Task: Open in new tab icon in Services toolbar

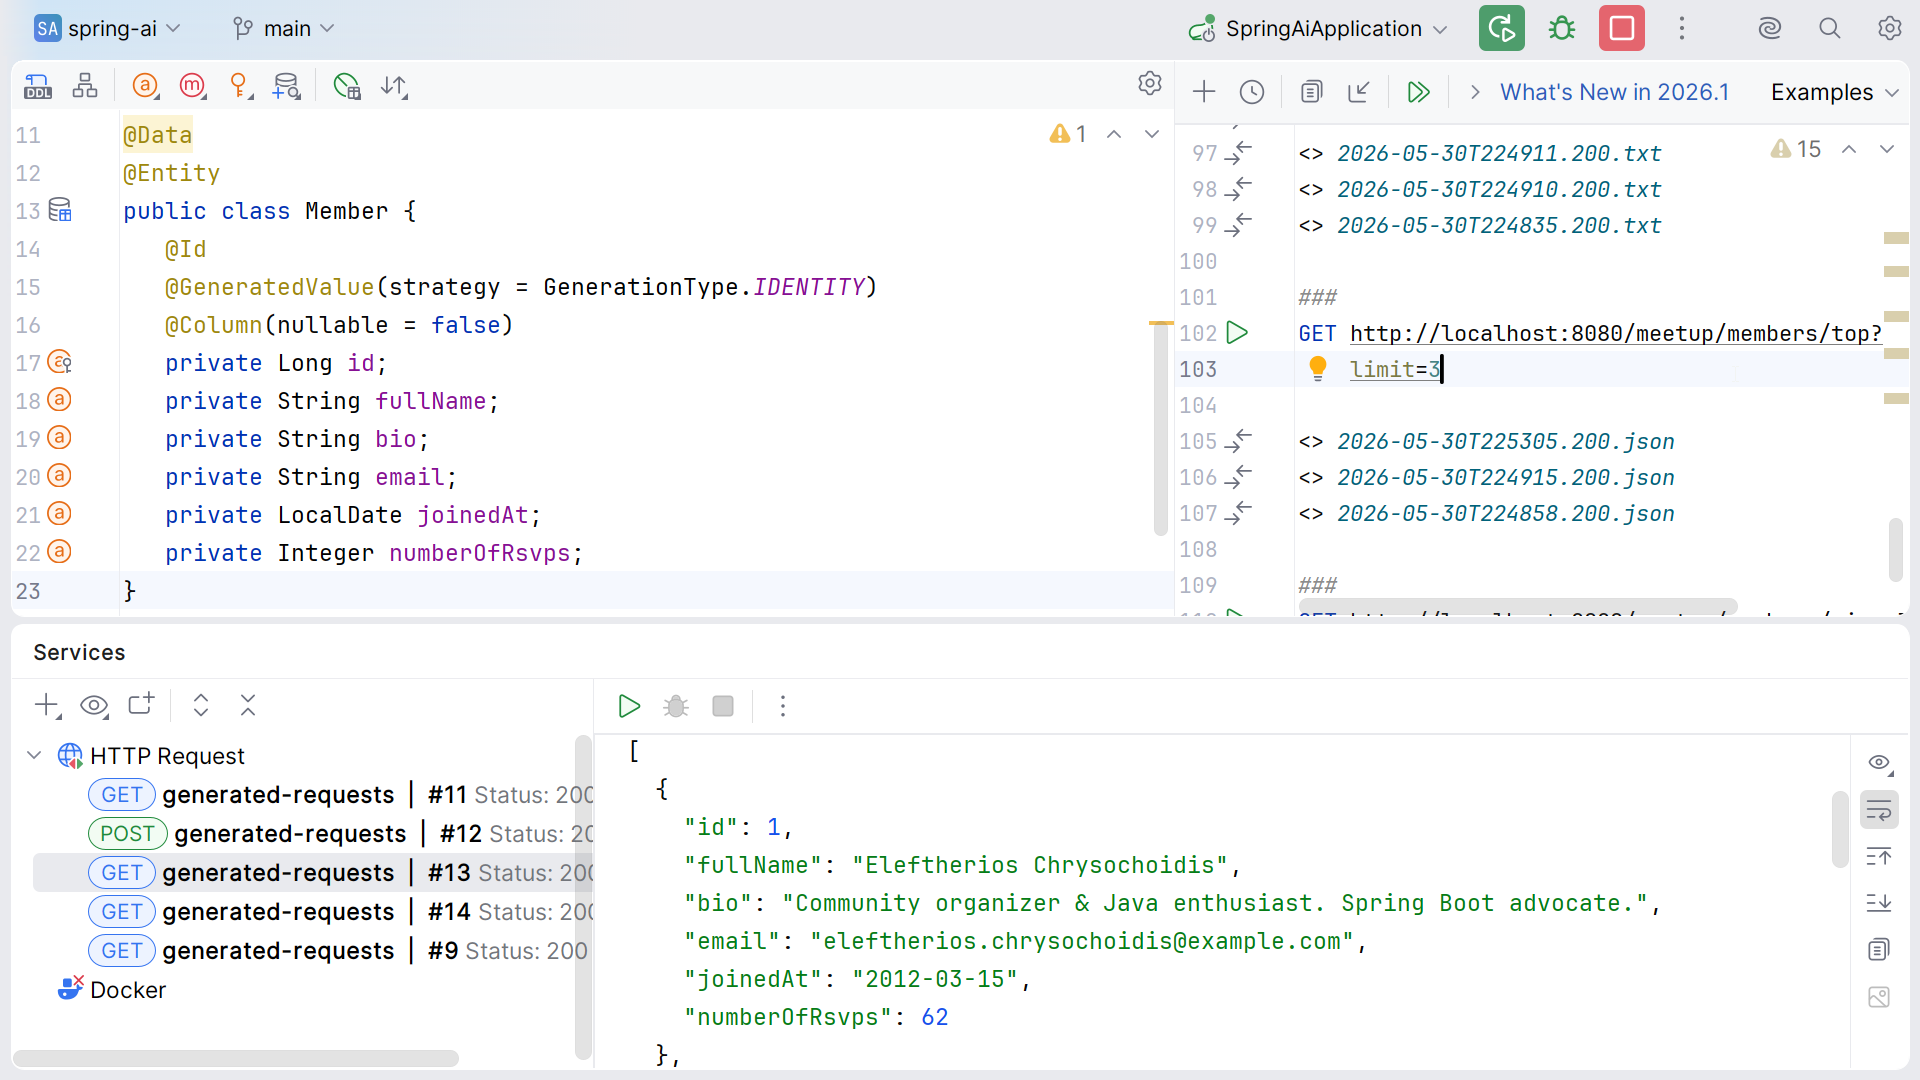Action: [141, 705]
